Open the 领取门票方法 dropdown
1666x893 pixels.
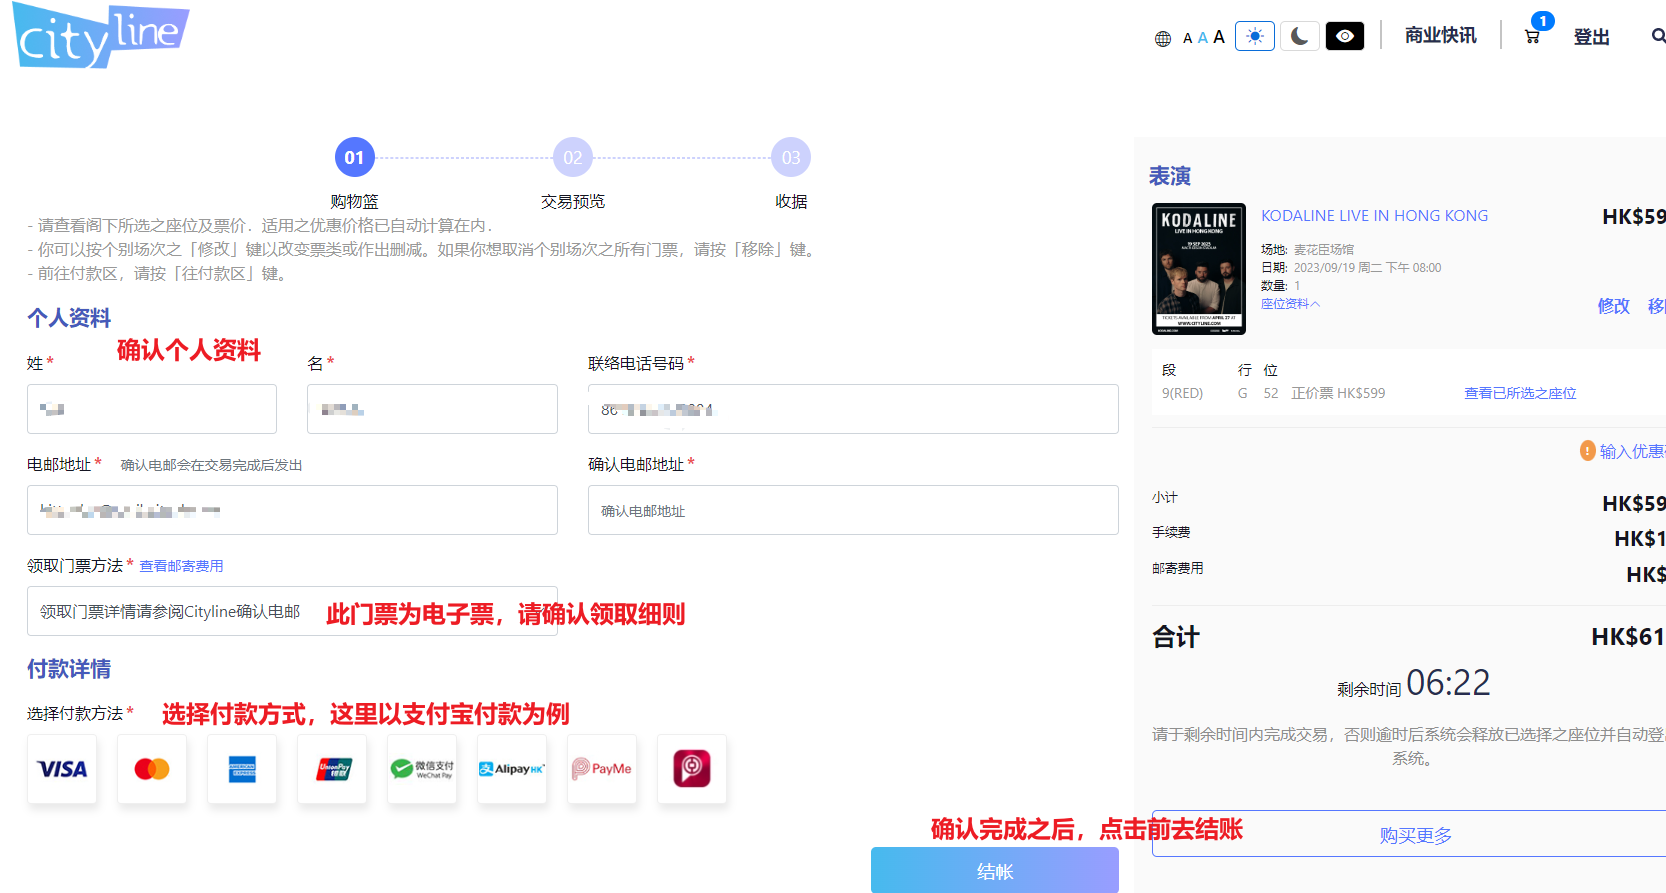[x=291, y=611]
